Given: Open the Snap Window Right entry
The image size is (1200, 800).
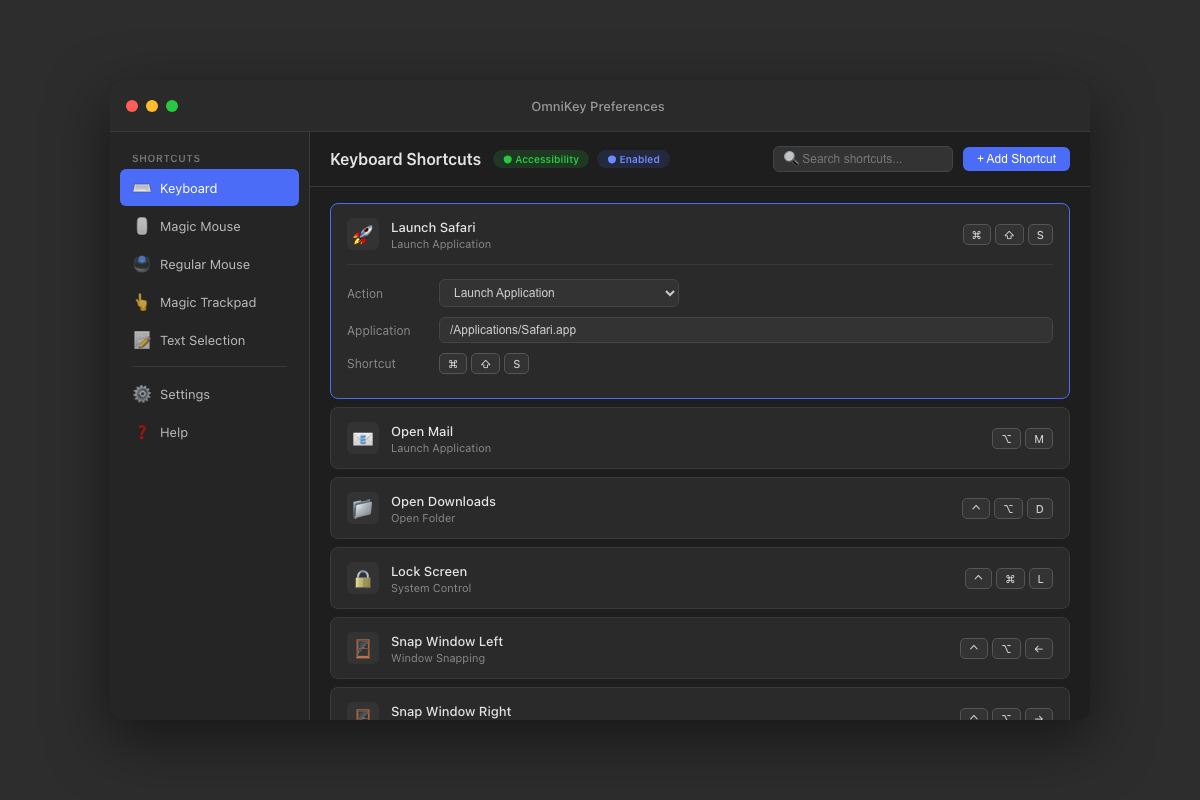Looking at the screenshot, I should tap(700, 711).
